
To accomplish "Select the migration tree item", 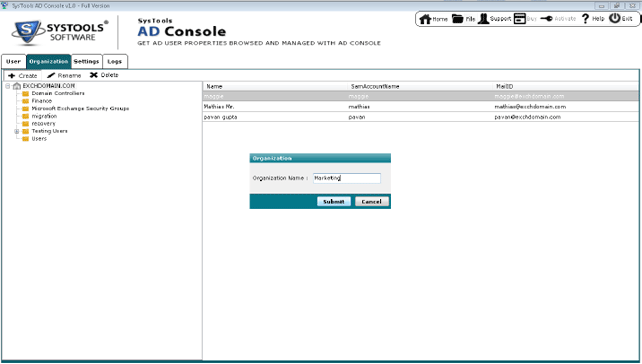I will [44, 116].
